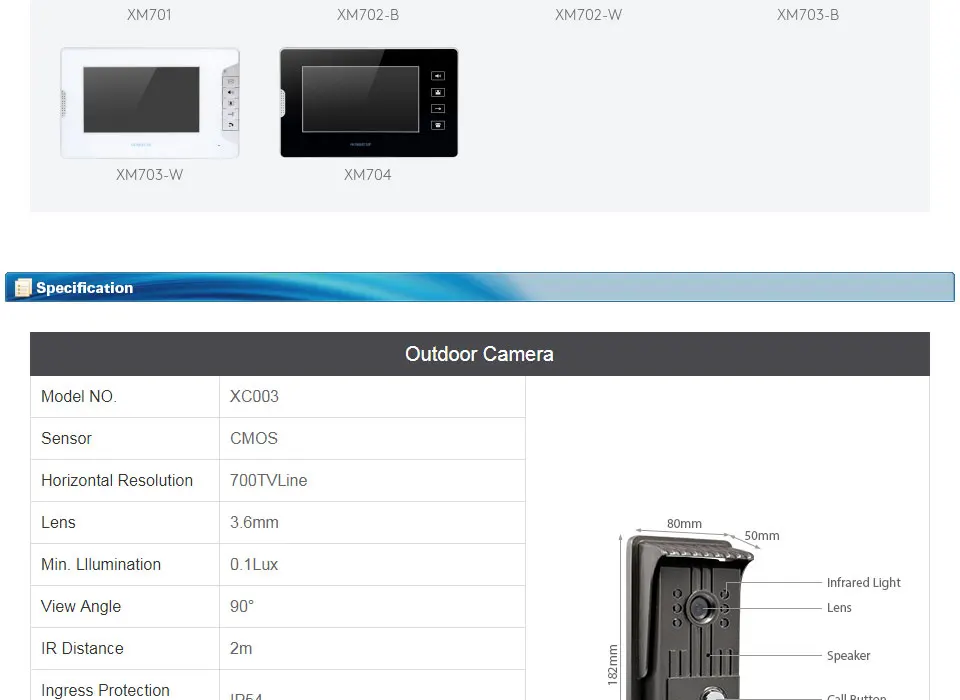
Task: Click the XM703-W white monitor image
Action: pos(149,103)
